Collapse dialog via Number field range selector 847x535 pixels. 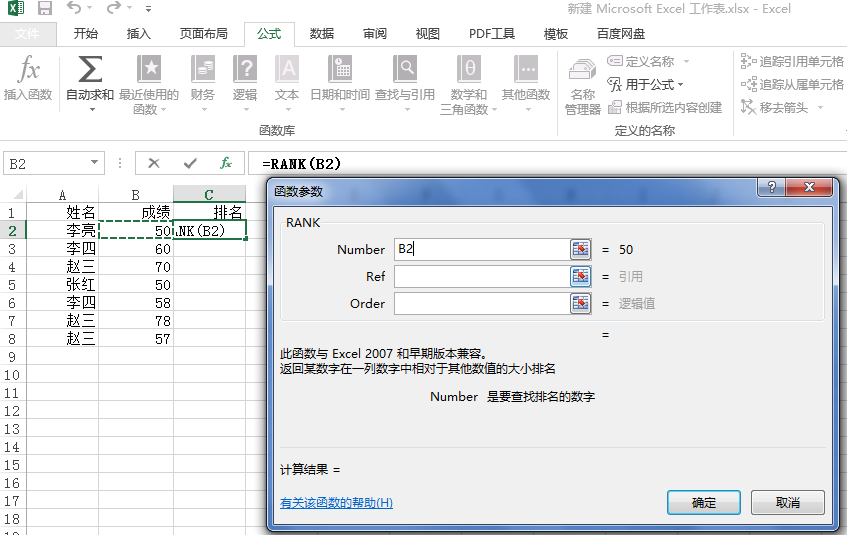[581, 249]
